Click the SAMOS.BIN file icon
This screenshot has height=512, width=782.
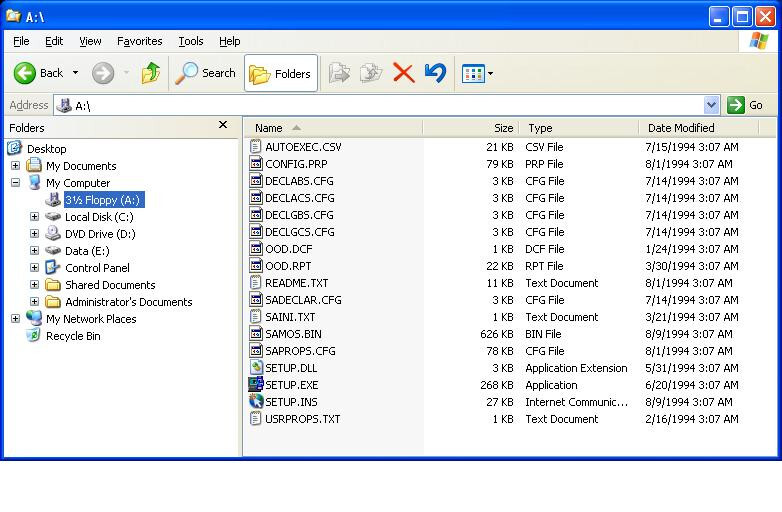pyautogui.click(x=256, y=334)
